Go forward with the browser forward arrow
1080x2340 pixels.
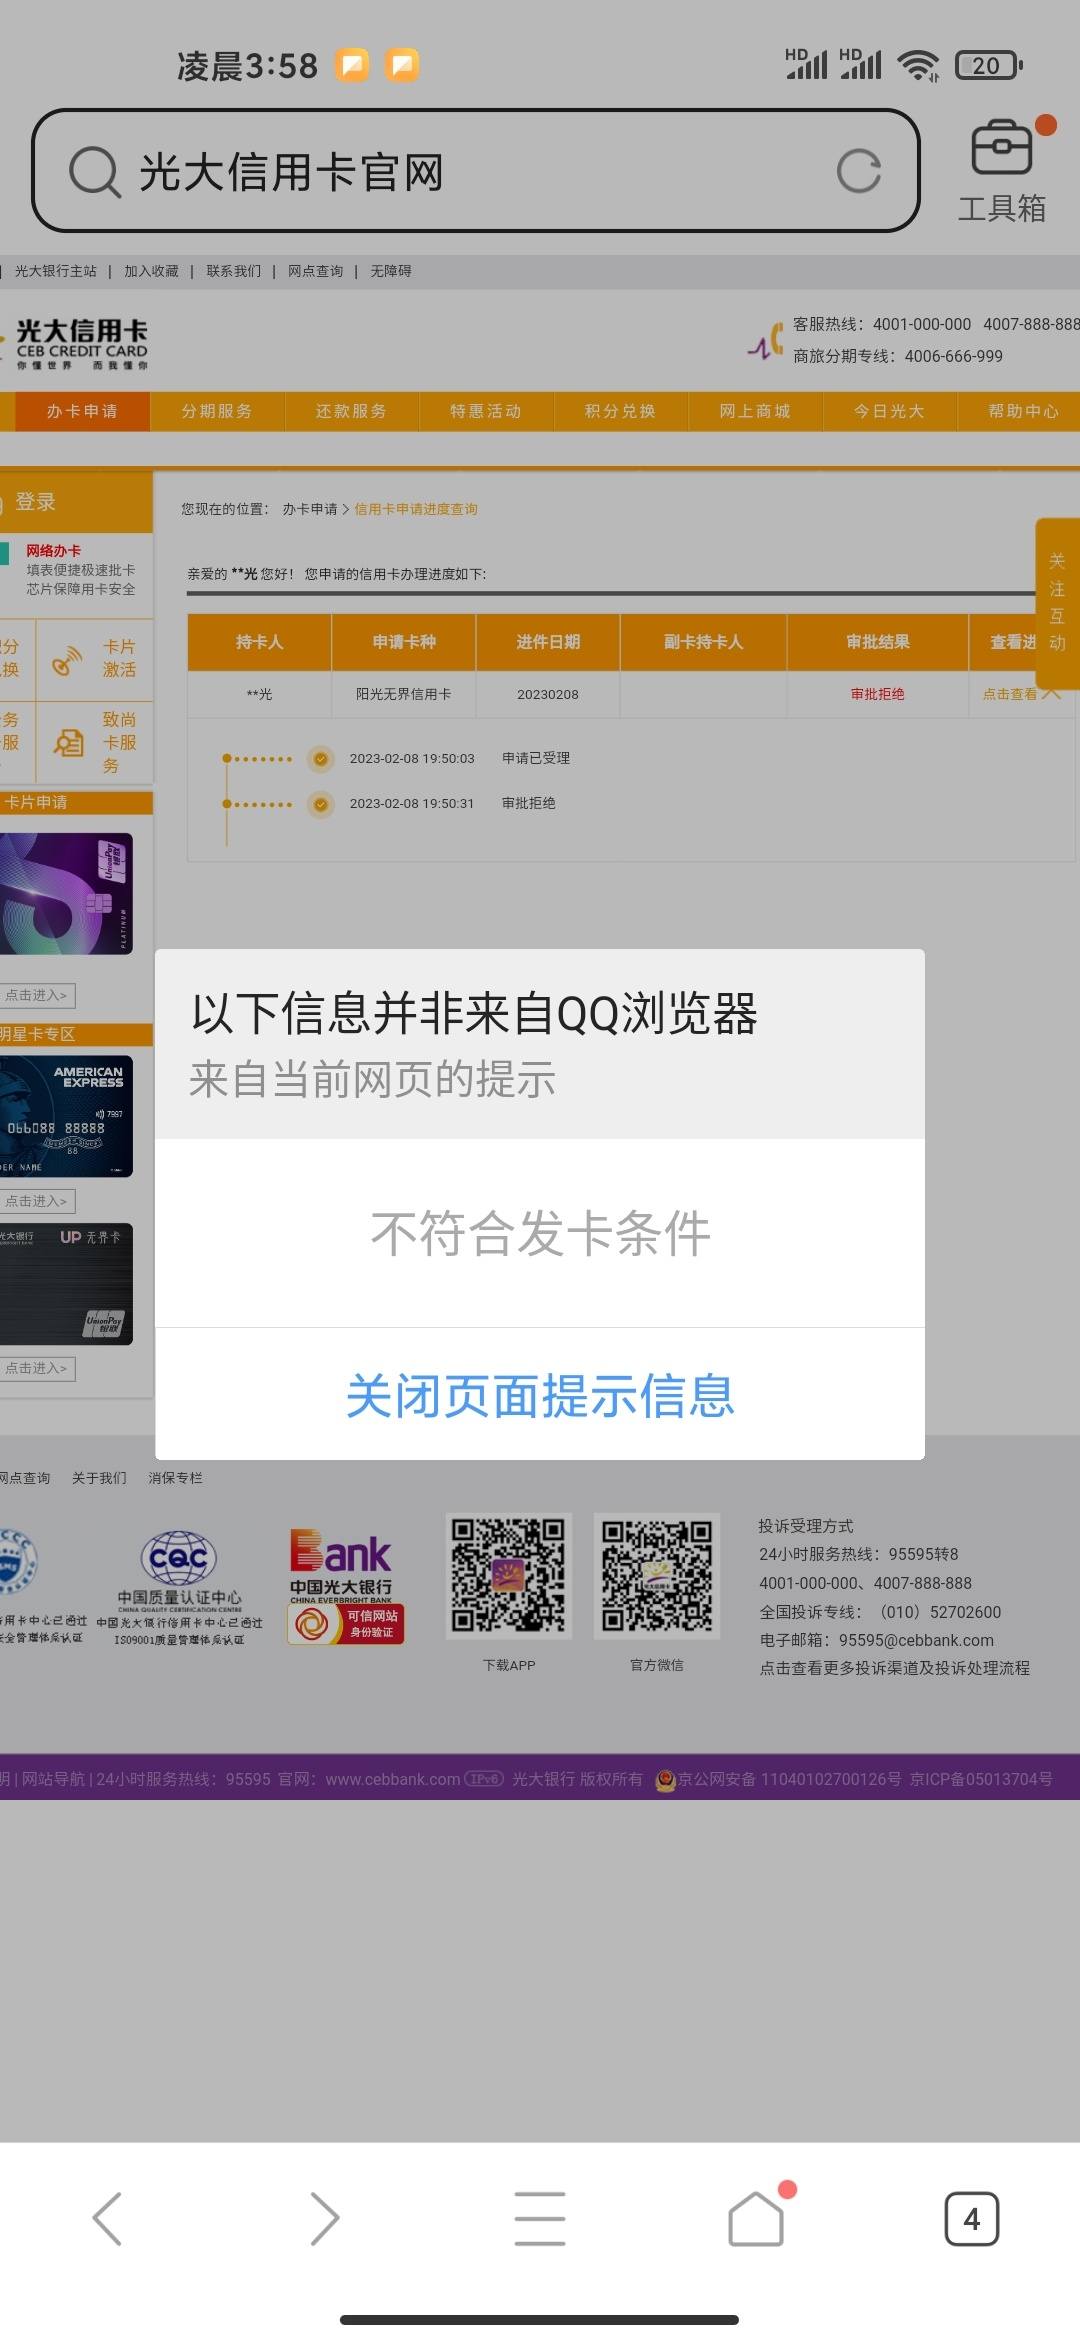(x=324, y=2219)
